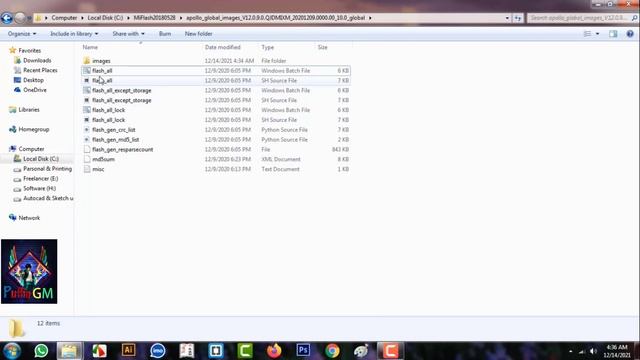Navigate to Local Disk (C:) breadcrumb
640x360 pixels.
[x=105, y=18]
